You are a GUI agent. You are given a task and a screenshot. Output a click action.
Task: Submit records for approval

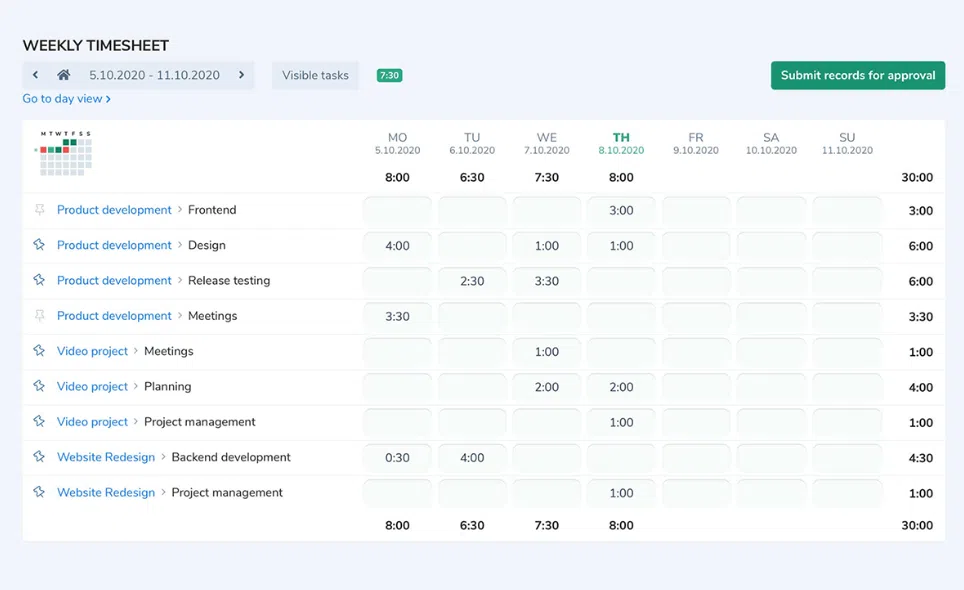(857, 75)
